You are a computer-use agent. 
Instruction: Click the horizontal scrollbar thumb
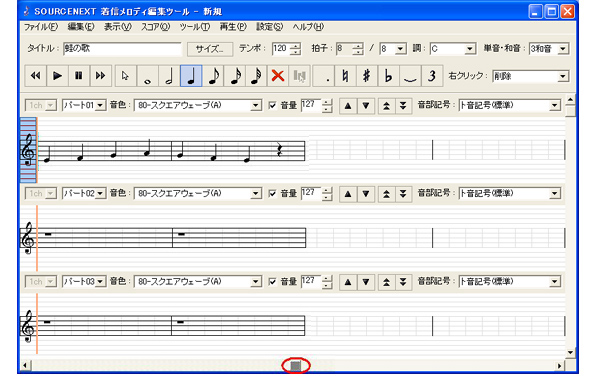pyautogui.click(x=296, y=366)
